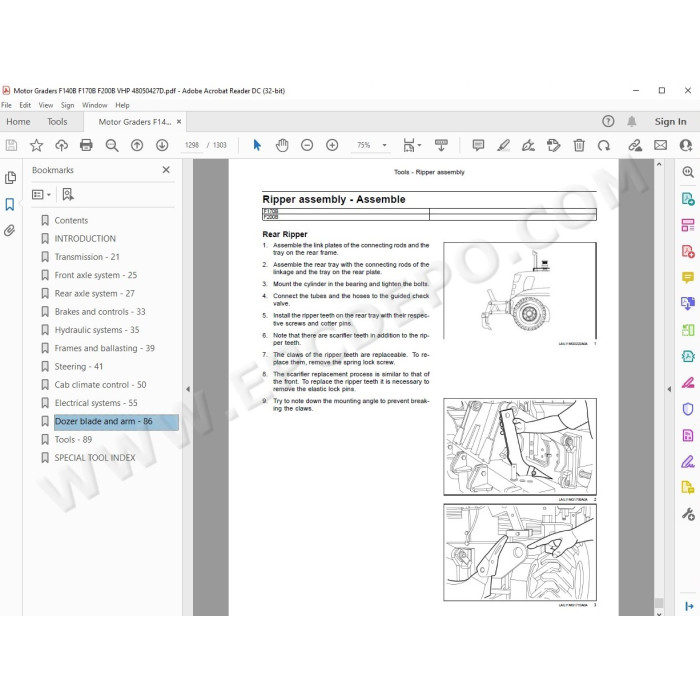The height and width of the screenshot is (700, 700).
Task: Open Protect shield tool in right pane
Action: coord(688,409)
